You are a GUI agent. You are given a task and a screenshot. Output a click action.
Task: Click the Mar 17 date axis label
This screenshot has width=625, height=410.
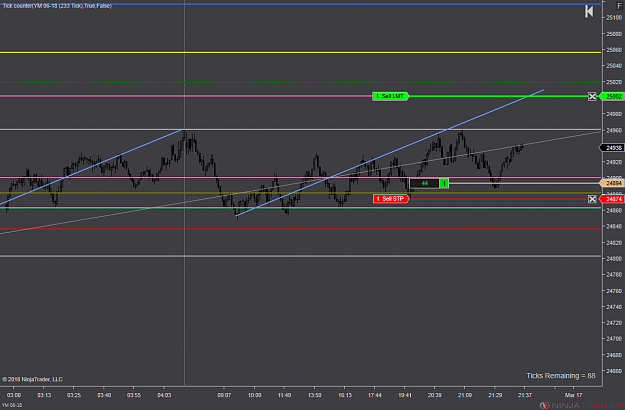[x=574, y=395]
